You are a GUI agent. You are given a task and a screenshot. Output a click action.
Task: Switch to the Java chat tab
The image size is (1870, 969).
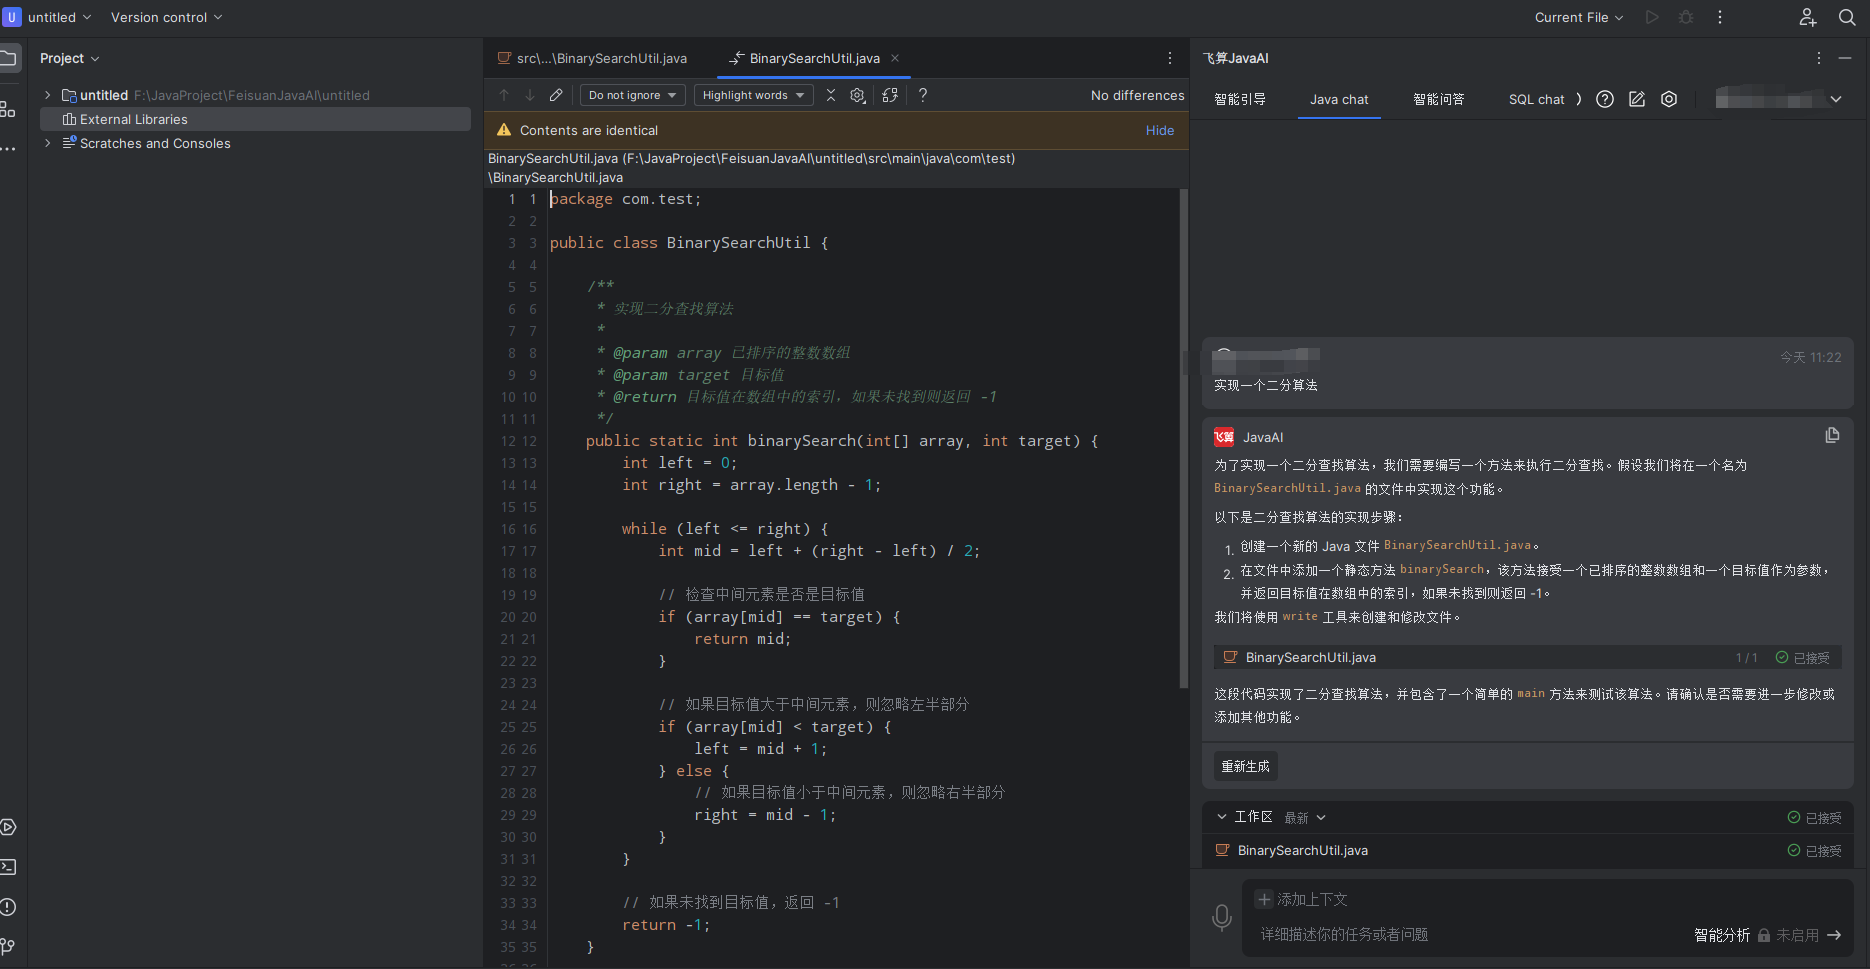pyautogui.click(x=1339, y=99)
